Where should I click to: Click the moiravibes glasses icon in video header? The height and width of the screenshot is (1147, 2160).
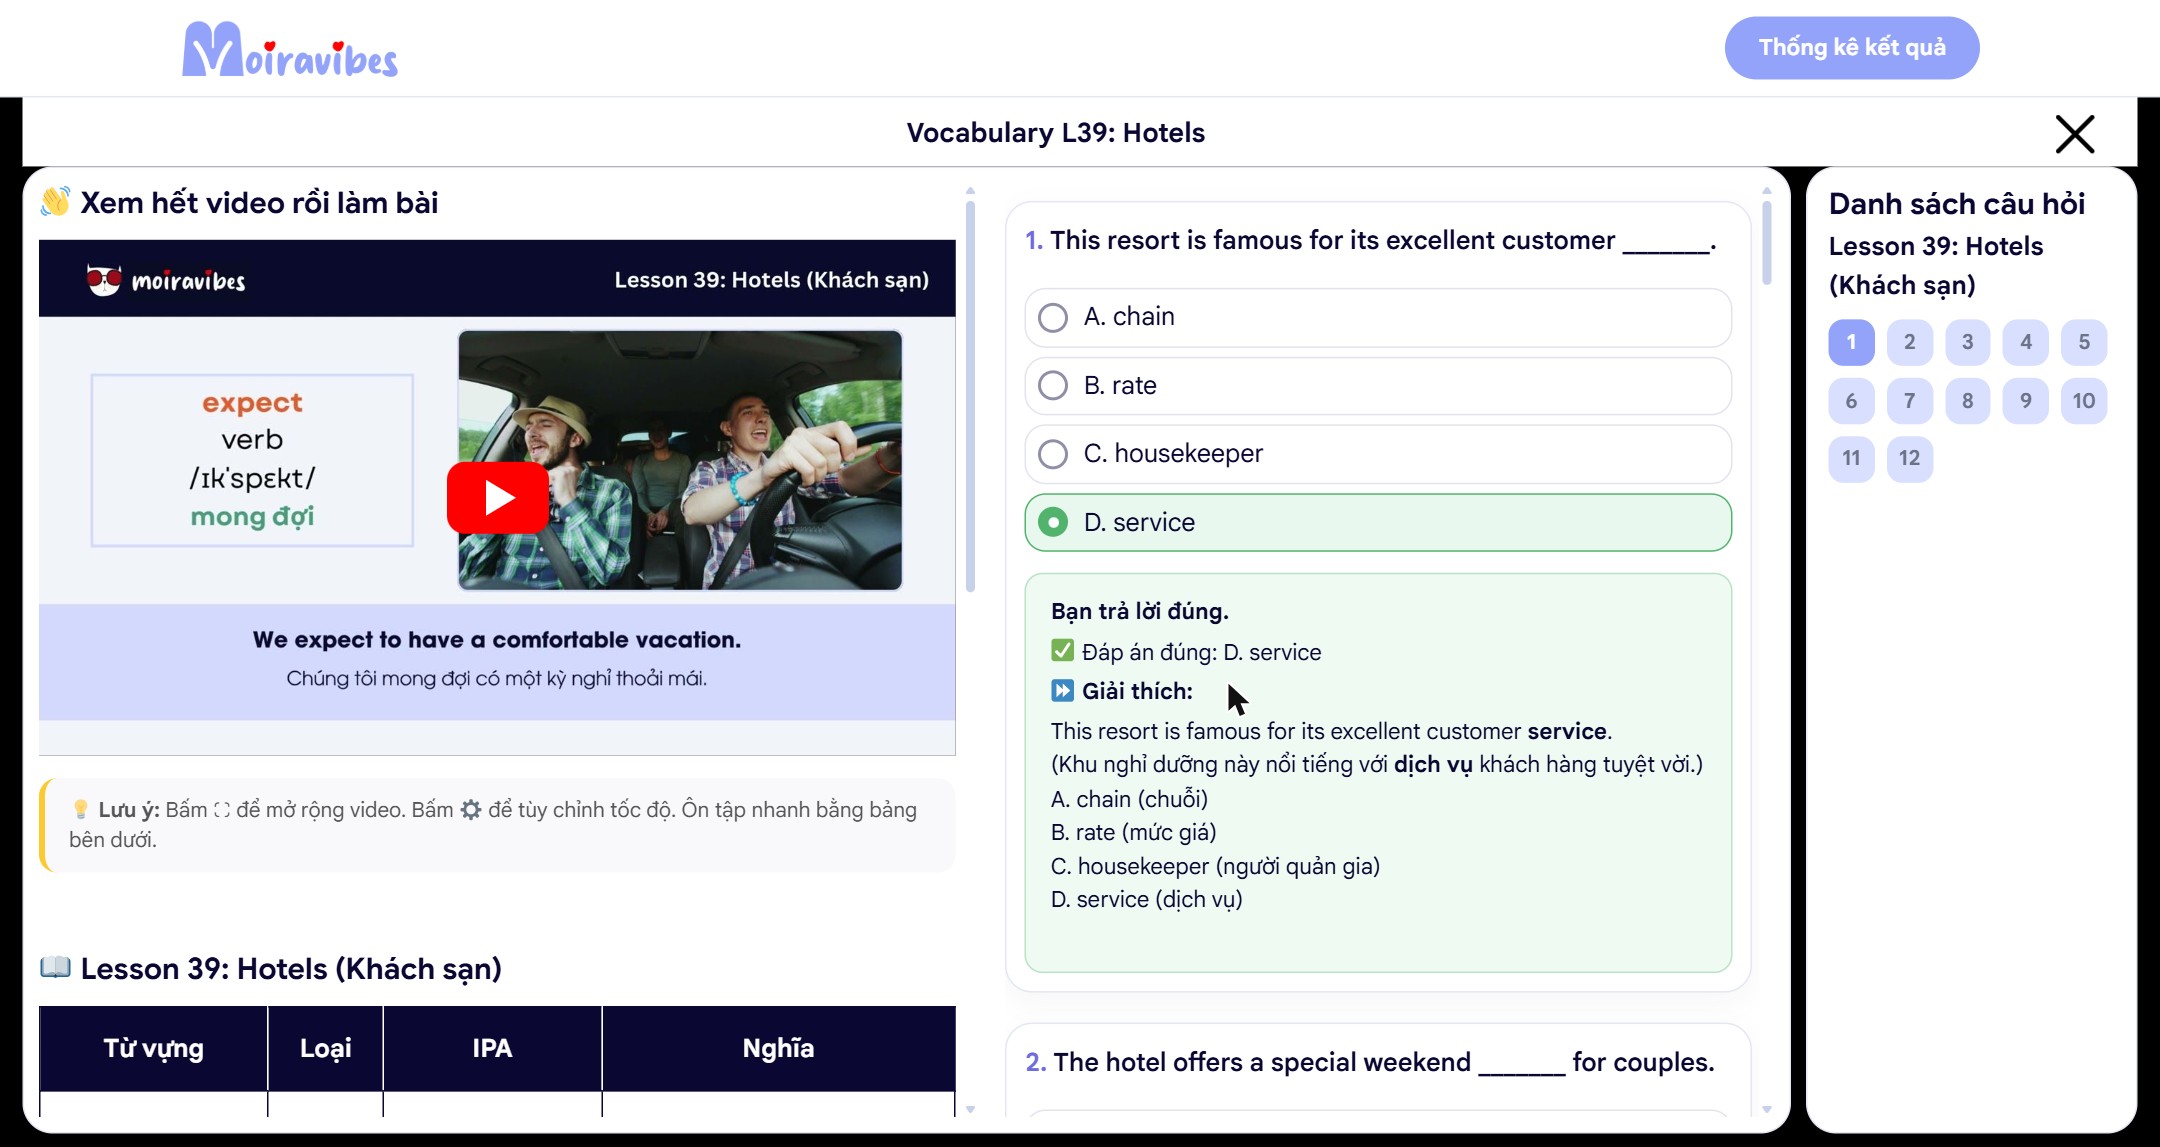click(104, 280)
